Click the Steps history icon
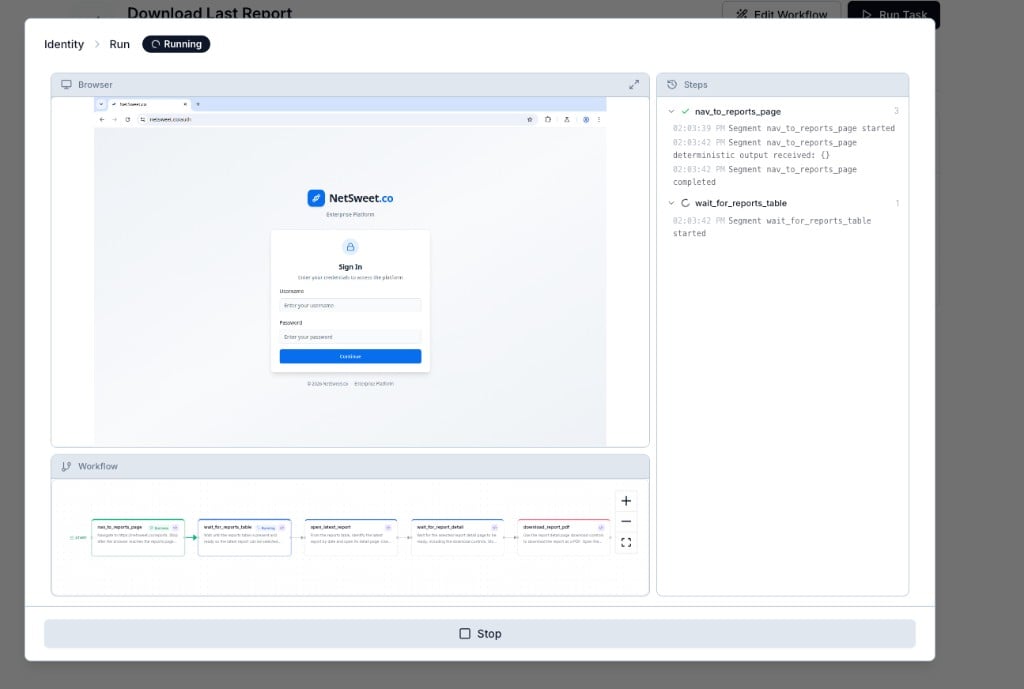This screenshot has height=689, width=1024. pos(672,85)
